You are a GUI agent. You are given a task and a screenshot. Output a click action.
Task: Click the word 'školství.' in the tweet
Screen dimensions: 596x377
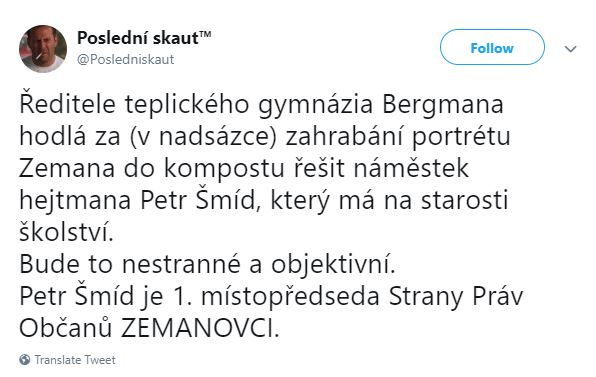[x=67, y=233]
